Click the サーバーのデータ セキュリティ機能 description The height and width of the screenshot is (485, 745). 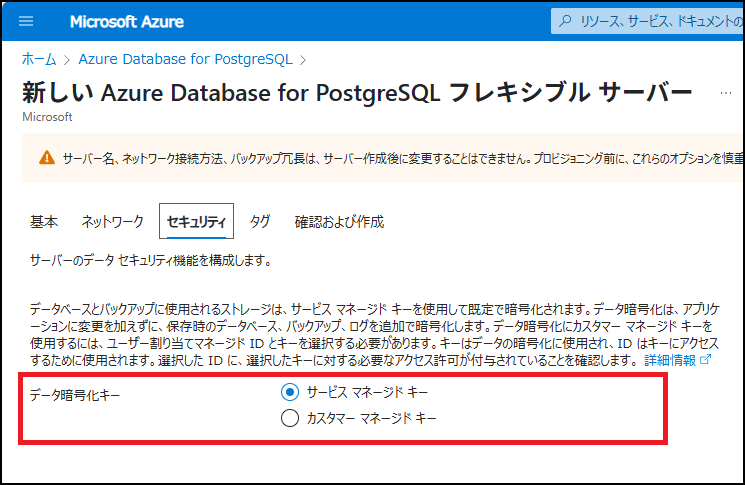point(151,260)
